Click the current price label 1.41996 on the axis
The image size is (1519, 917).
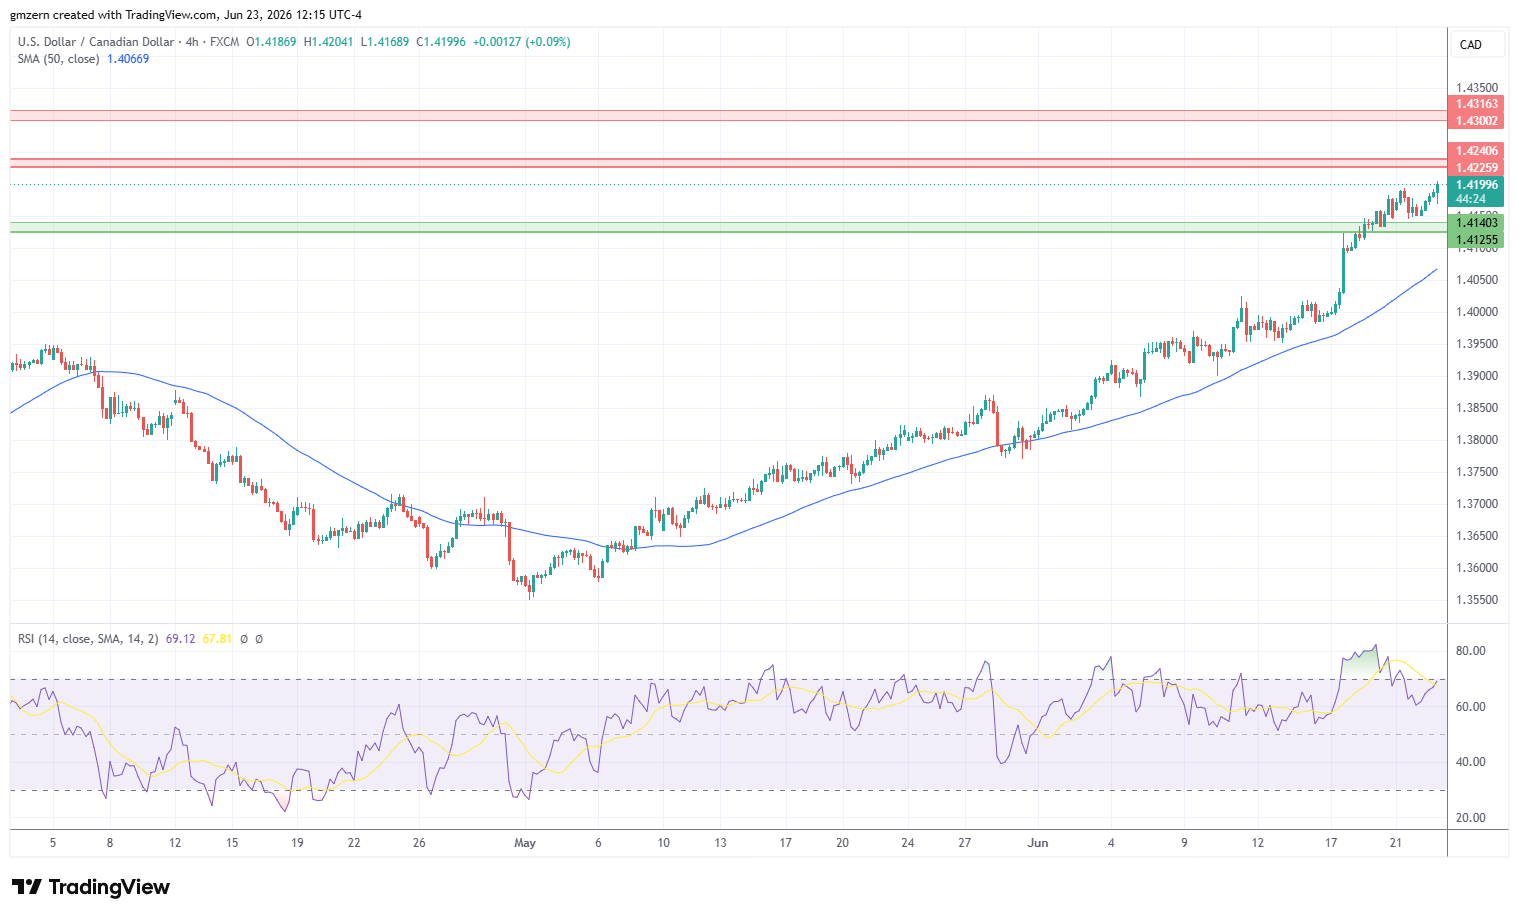(x=1476, y=185)
